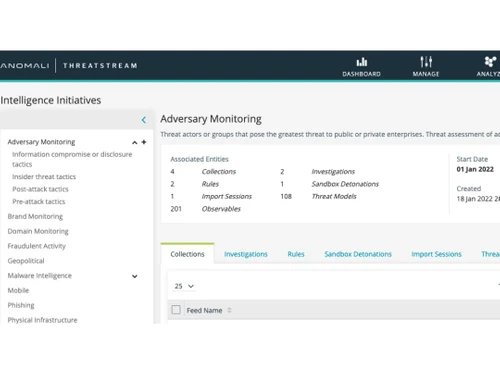Select Post-attack tactics

pyautogui.click(x=40, y=189)
